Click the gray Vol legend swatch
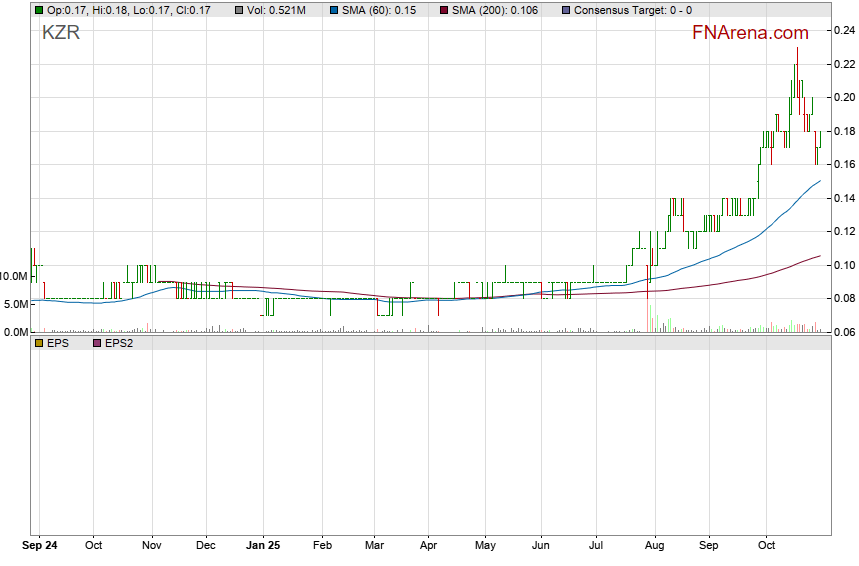This screenshot has width=859, height=566. (240, 10)
